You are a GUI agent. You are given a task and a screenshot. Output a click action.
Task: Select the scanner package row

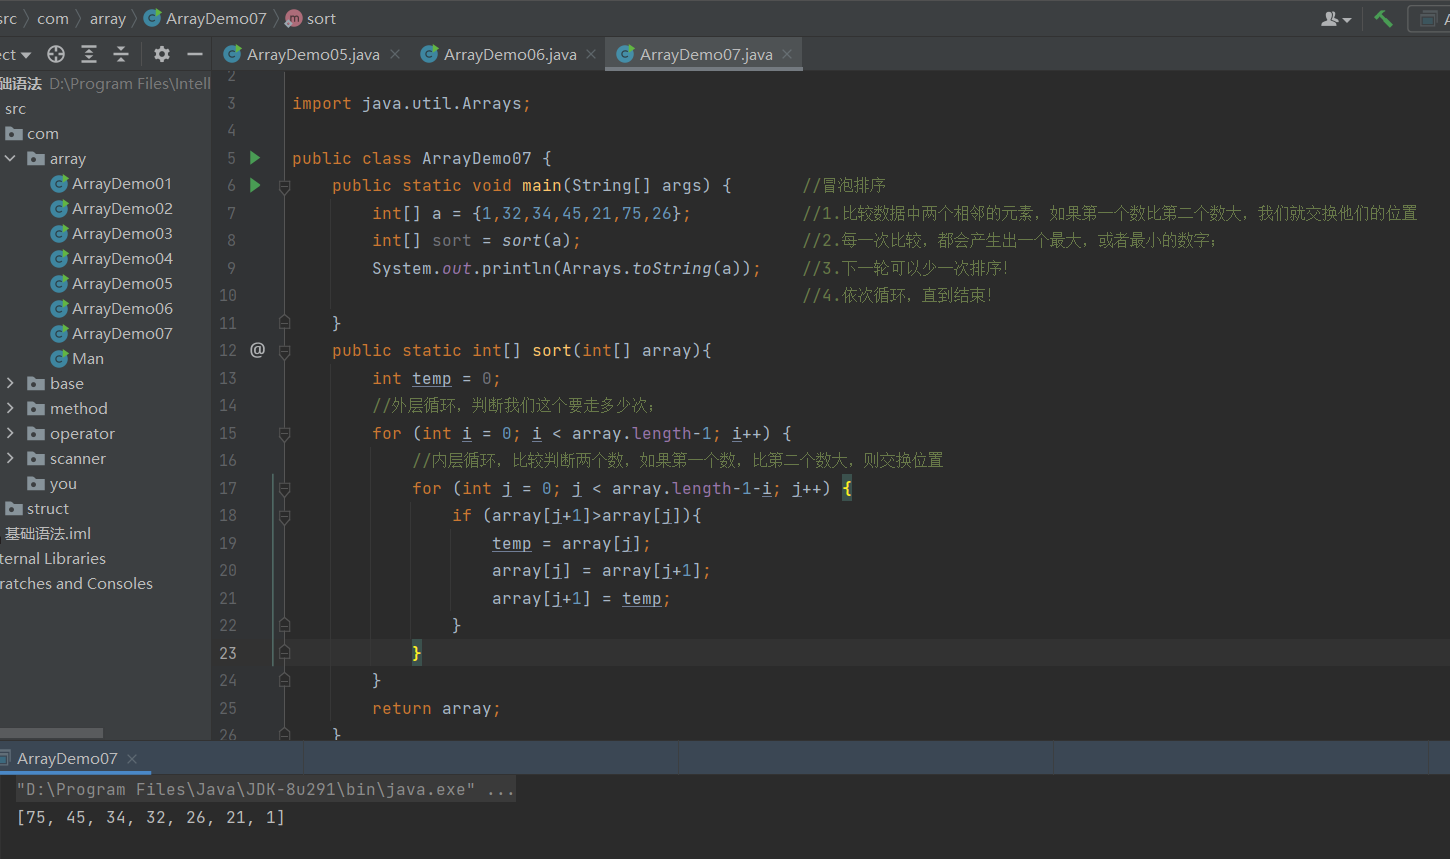click(105, 459)
